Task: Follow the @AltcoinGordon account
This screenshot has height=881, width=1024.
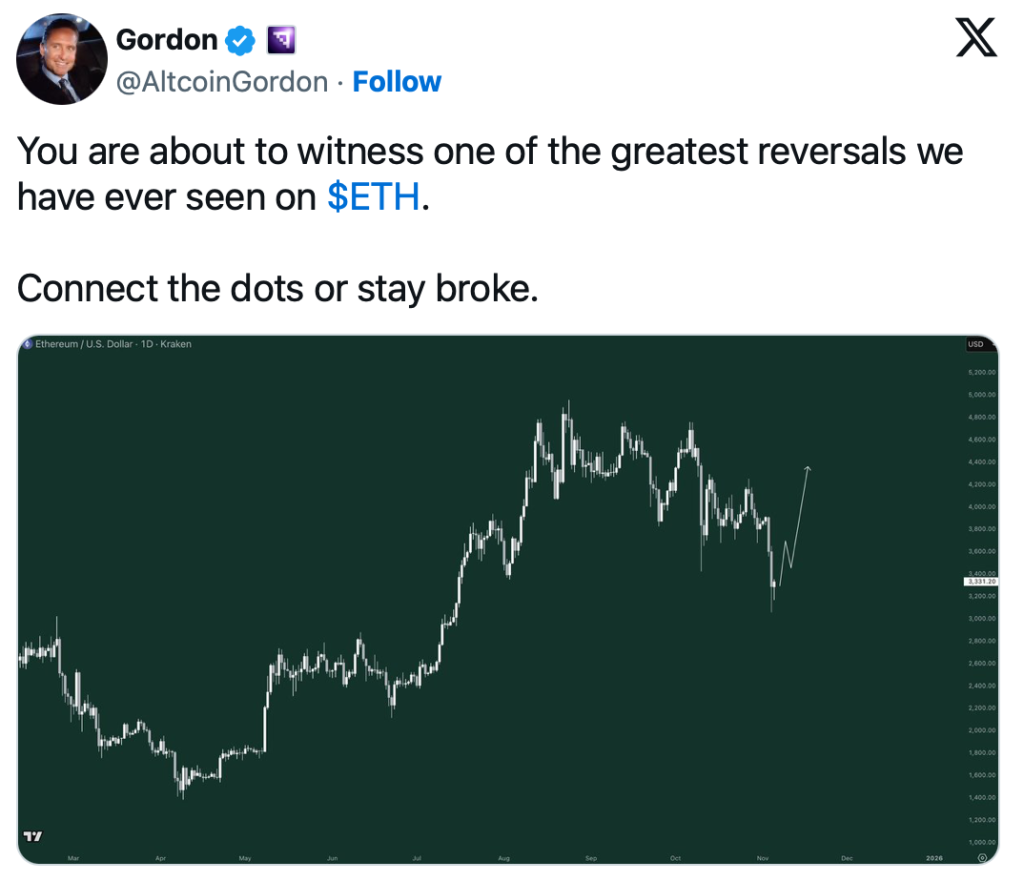Action: coord(397,82)
